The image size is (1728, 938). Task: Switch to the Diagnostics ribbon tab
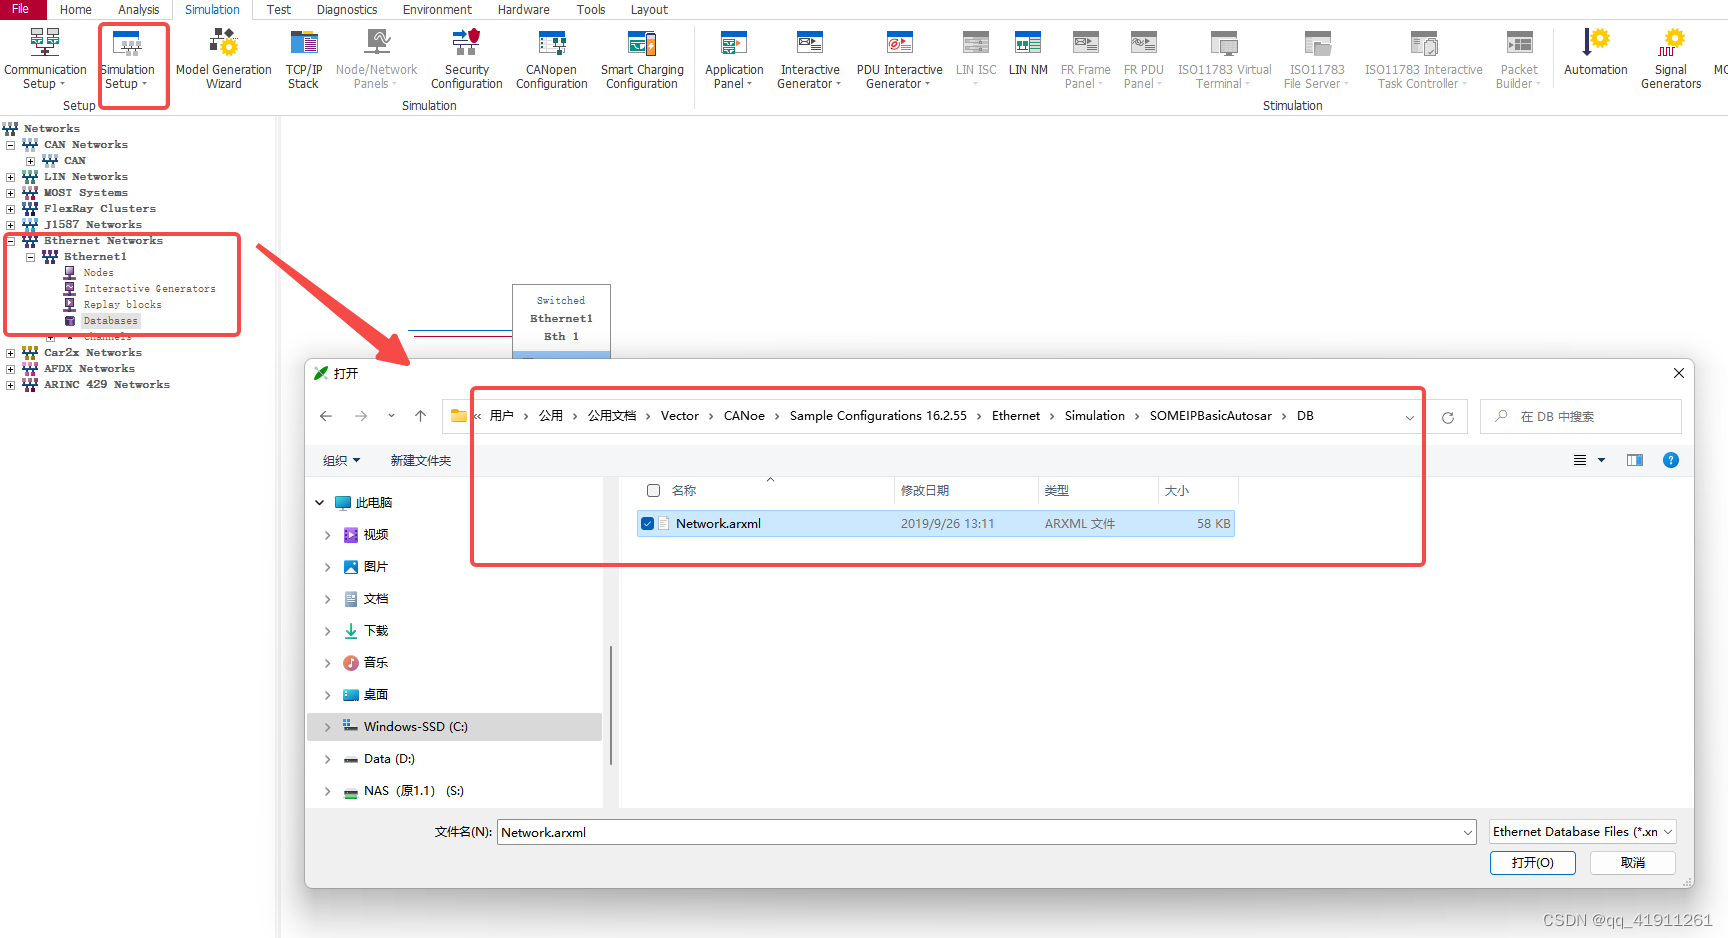pyautogui.click(x=347, y=9)
